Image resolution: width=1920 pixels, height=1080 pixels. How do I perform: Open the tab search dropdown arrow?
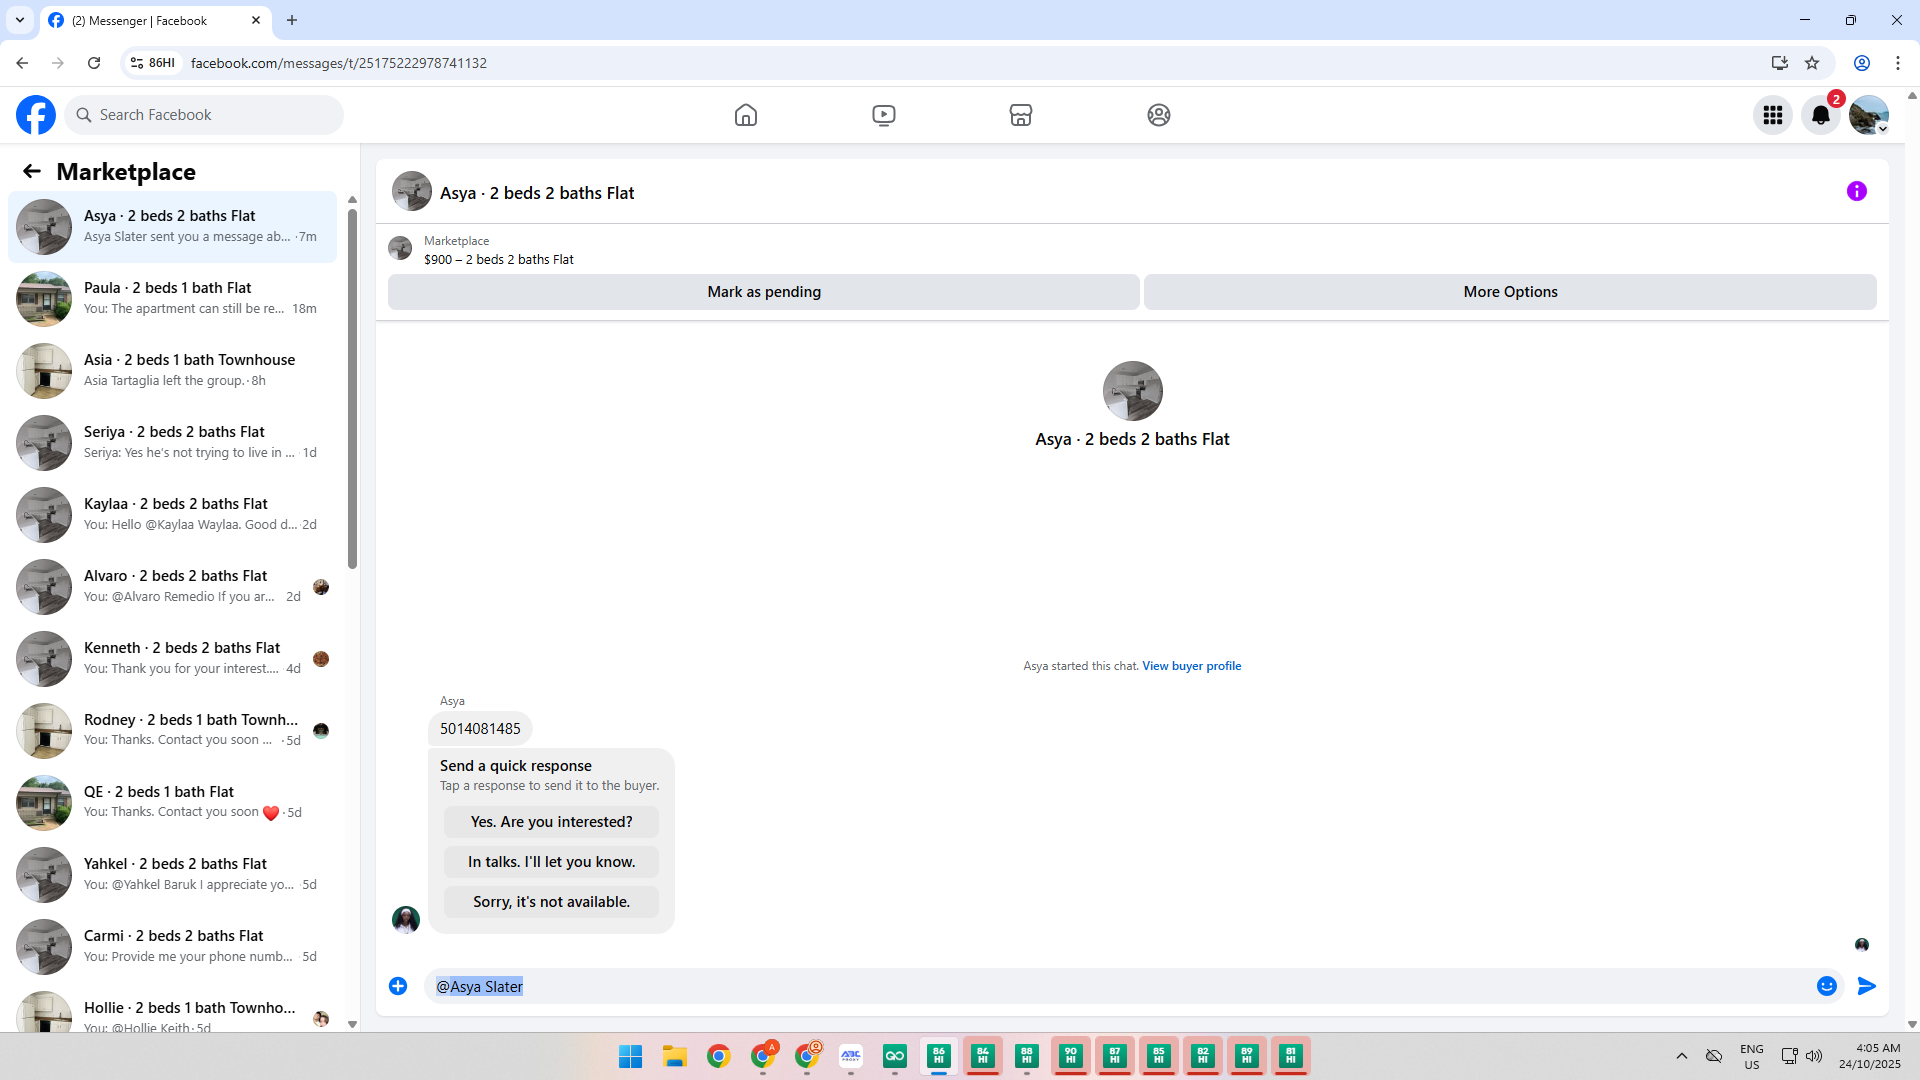(x=20, y=20)
